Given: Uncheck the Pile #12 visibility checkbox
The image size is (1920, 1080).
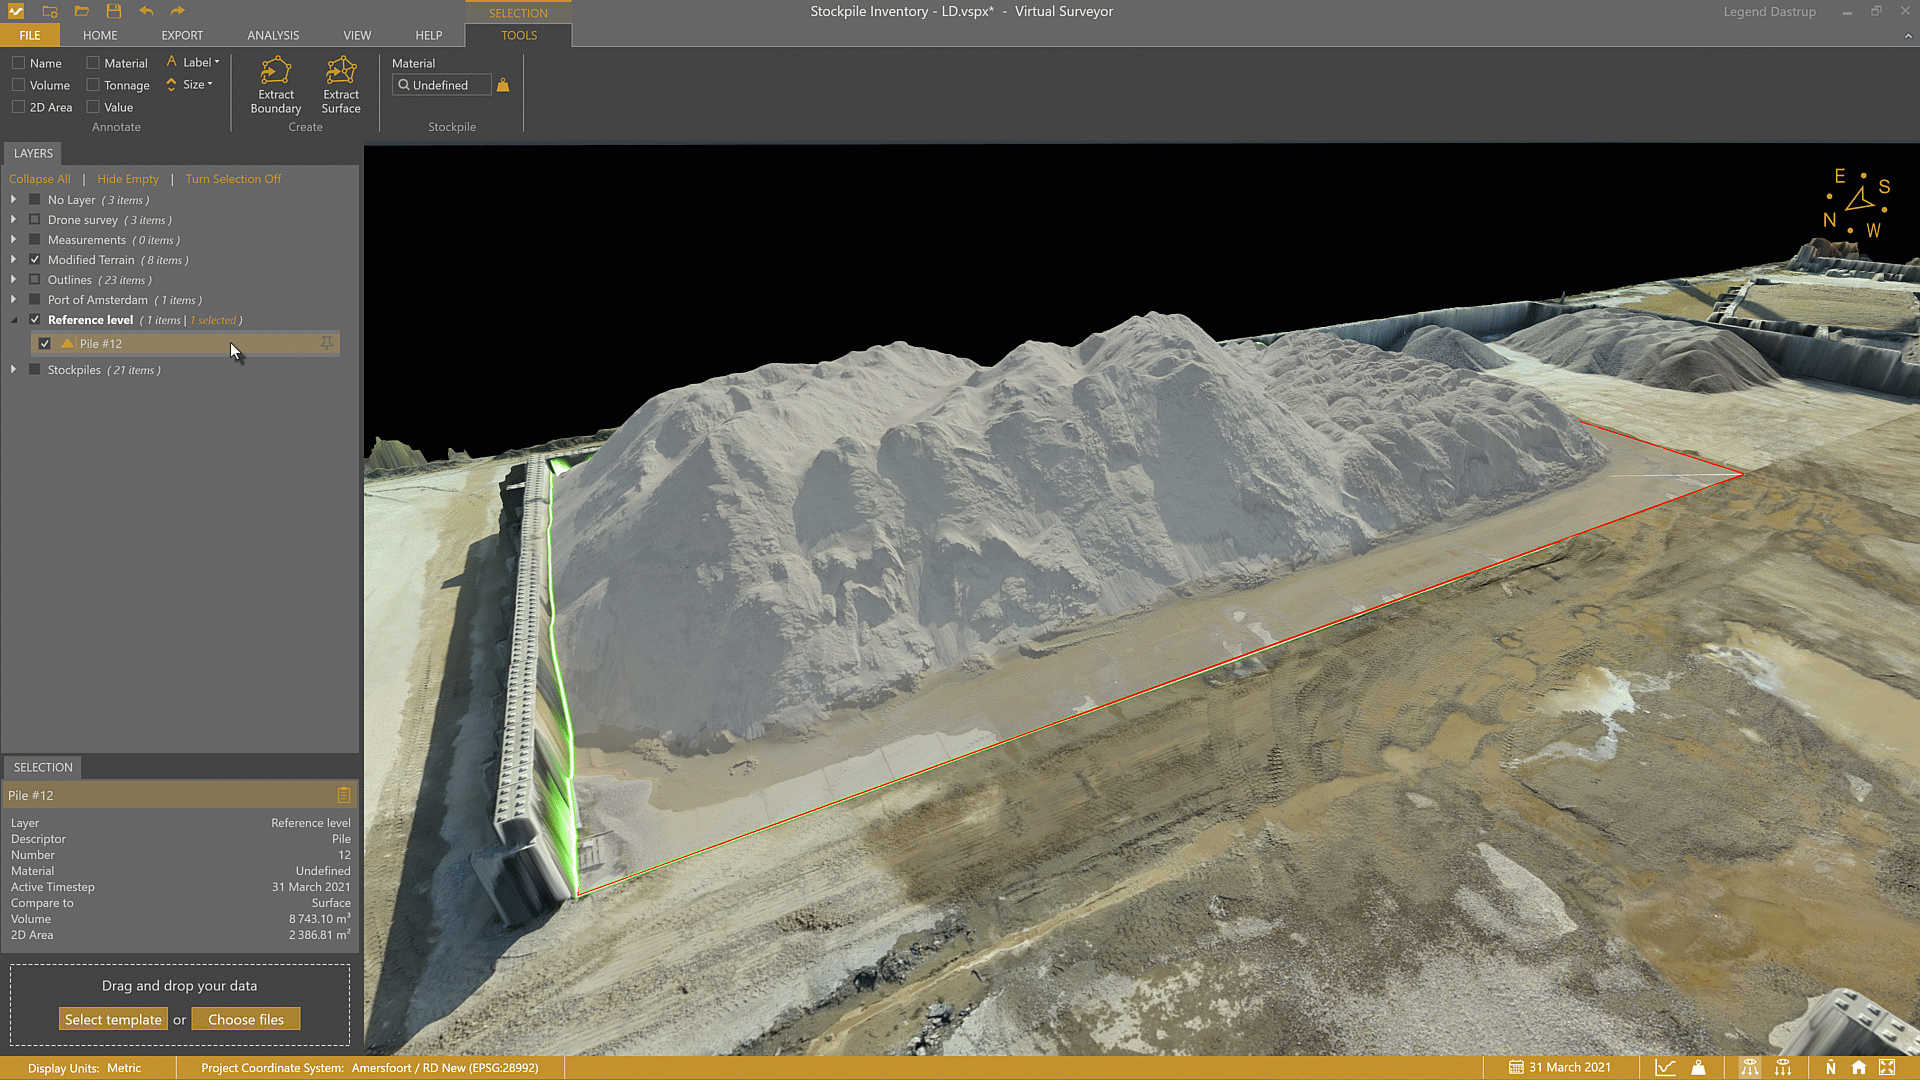Looking at the screenshot, I should [45, 343].
